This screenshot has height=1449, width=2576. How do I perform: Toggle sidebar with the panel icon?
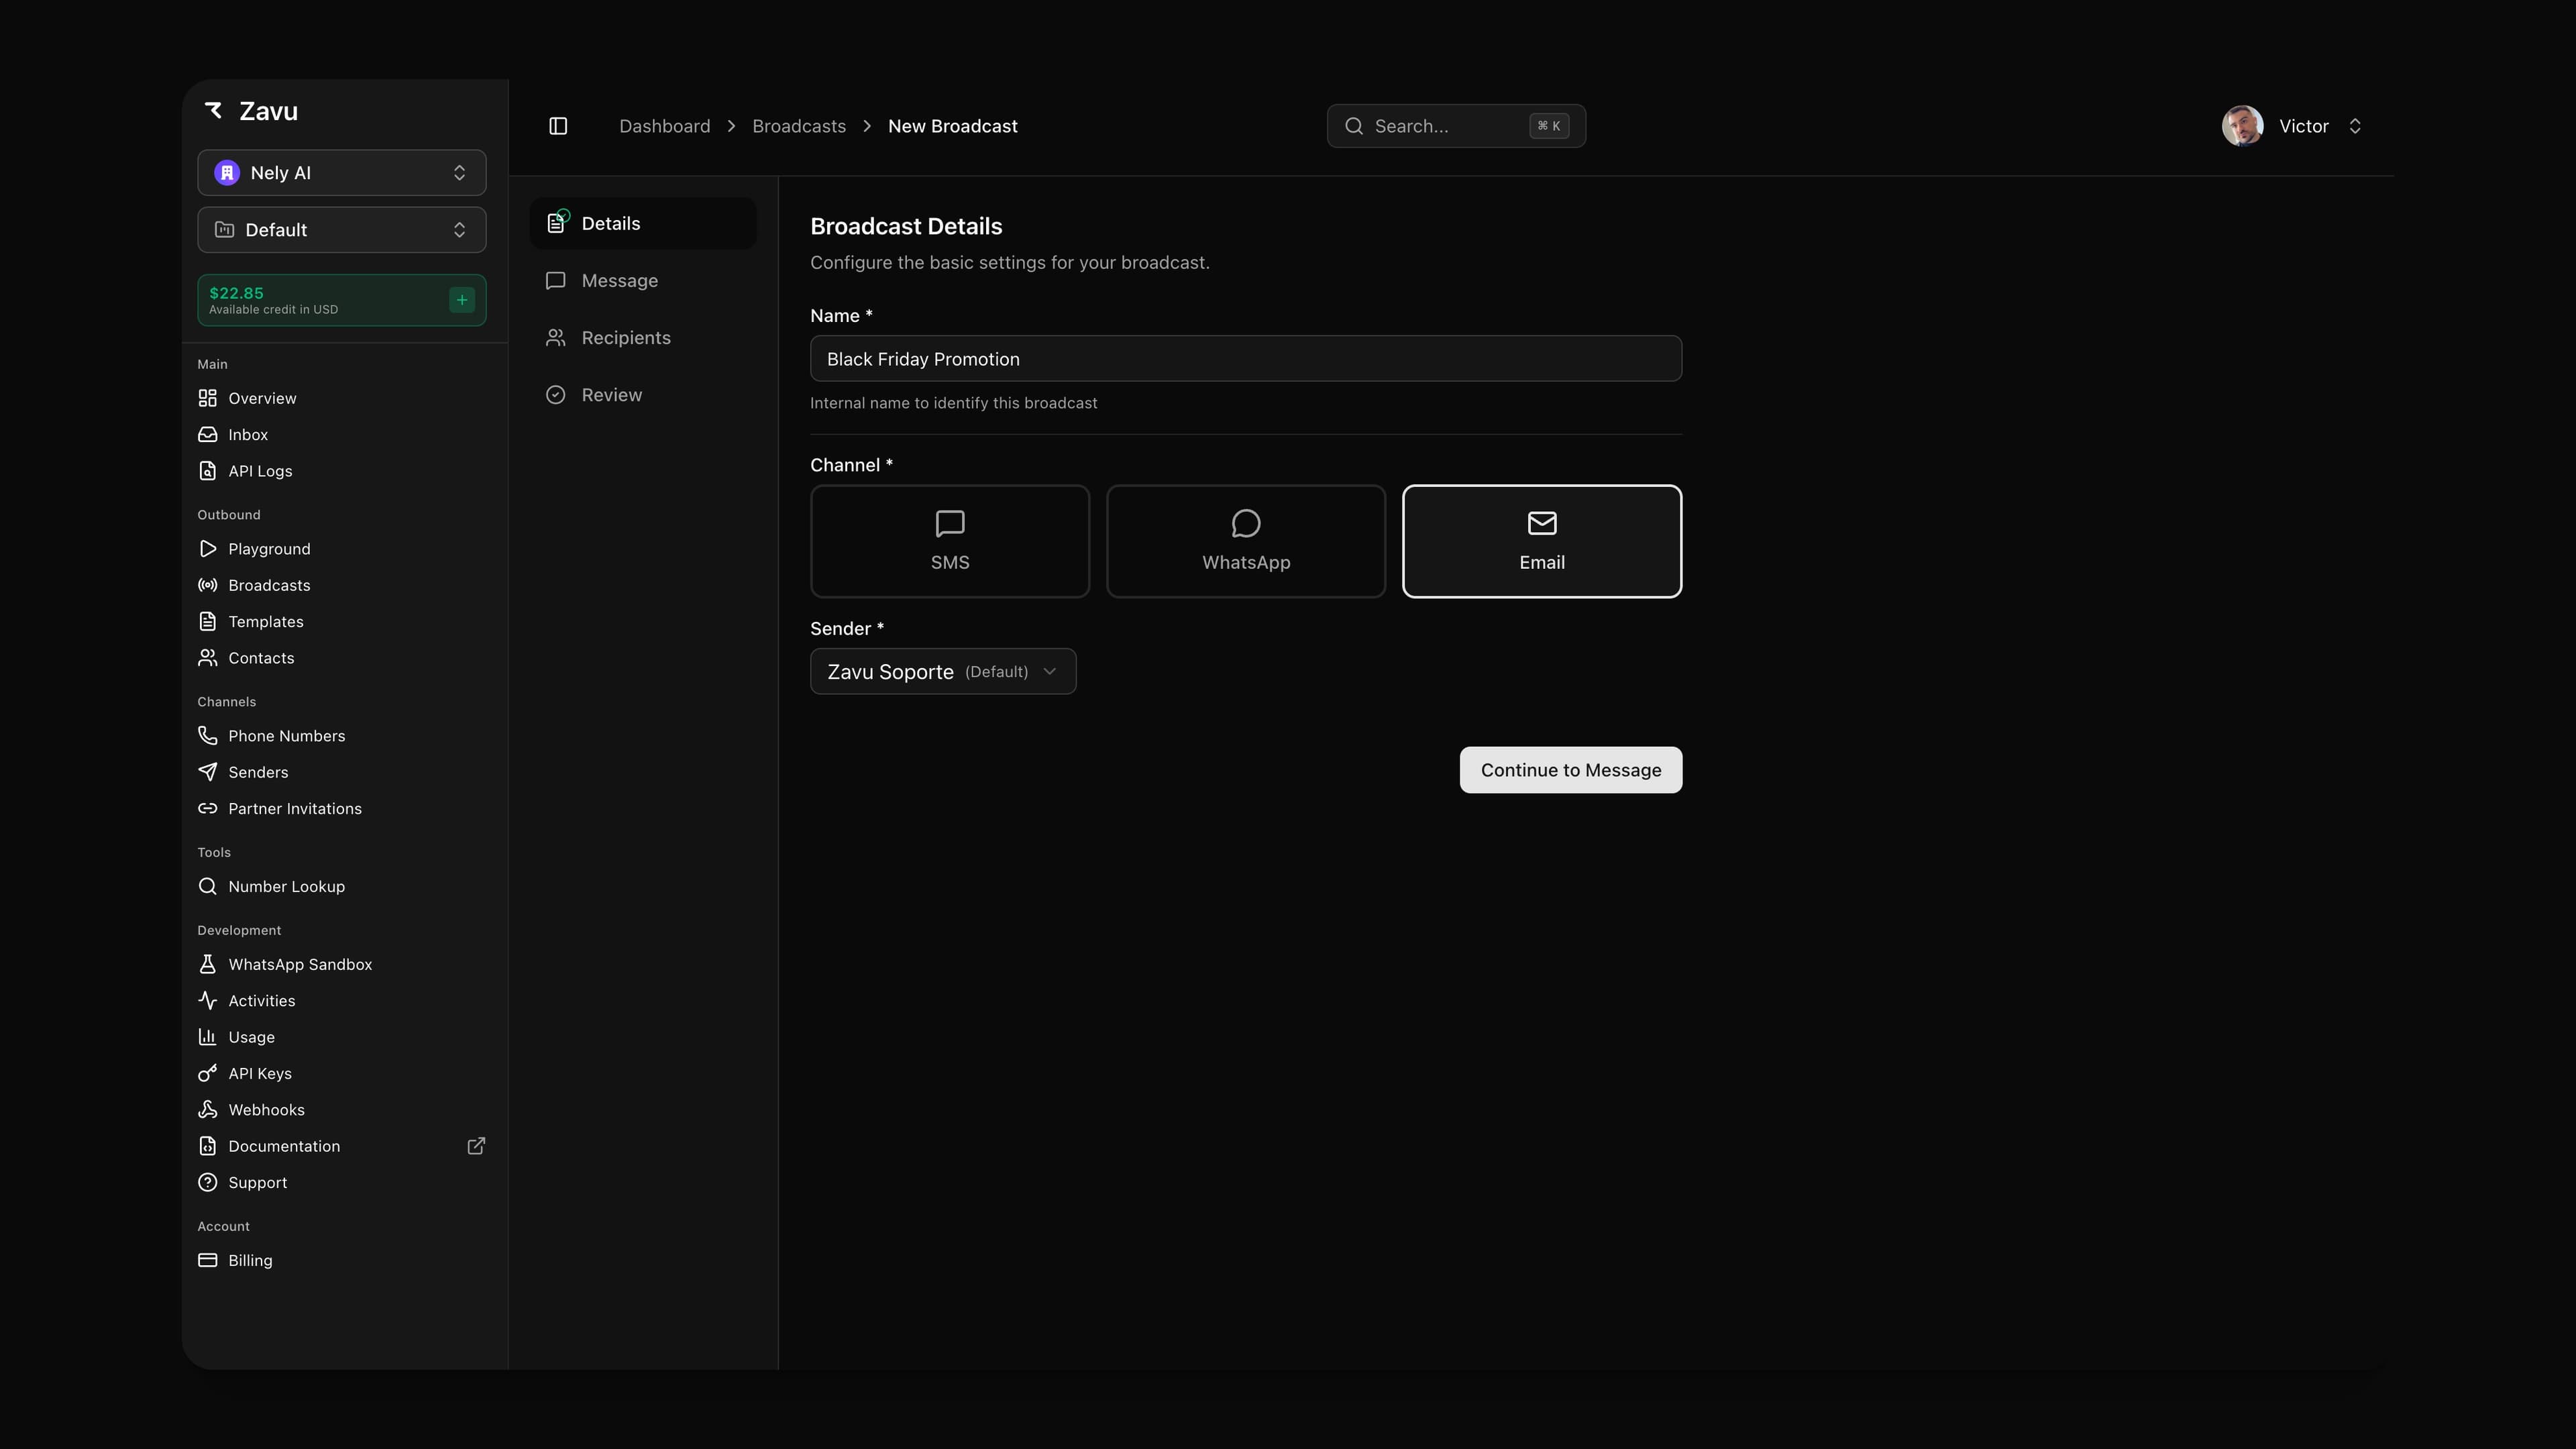click(558, 126)
